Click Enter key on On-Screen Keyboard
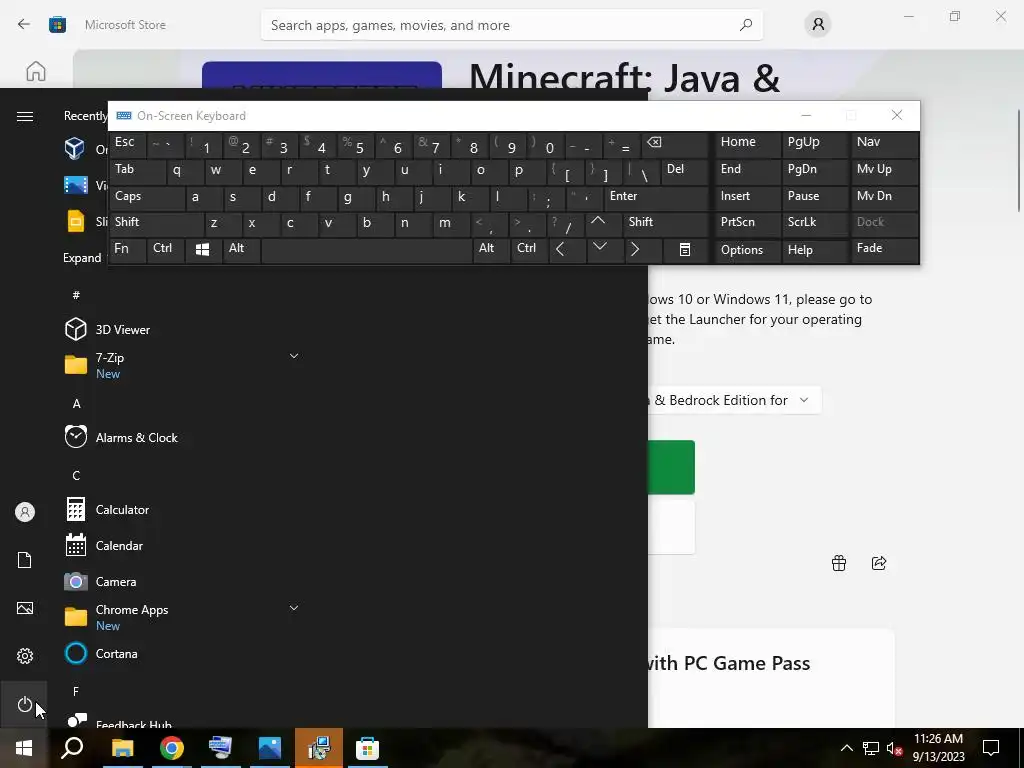This screenshot has height=768, width=1024. [656, 197]
